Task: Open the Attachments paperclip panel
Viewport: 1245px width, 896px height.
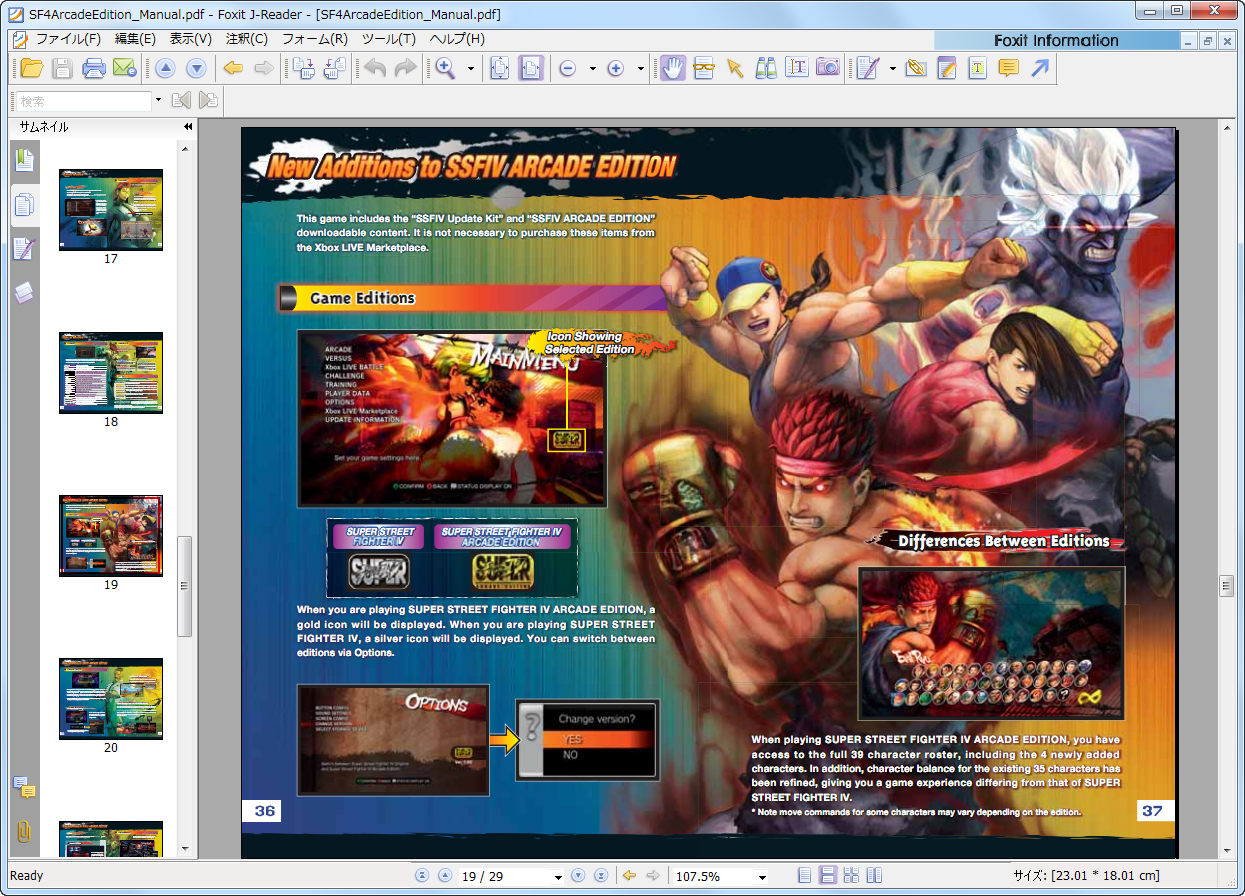Action: [x=24, y=832]
